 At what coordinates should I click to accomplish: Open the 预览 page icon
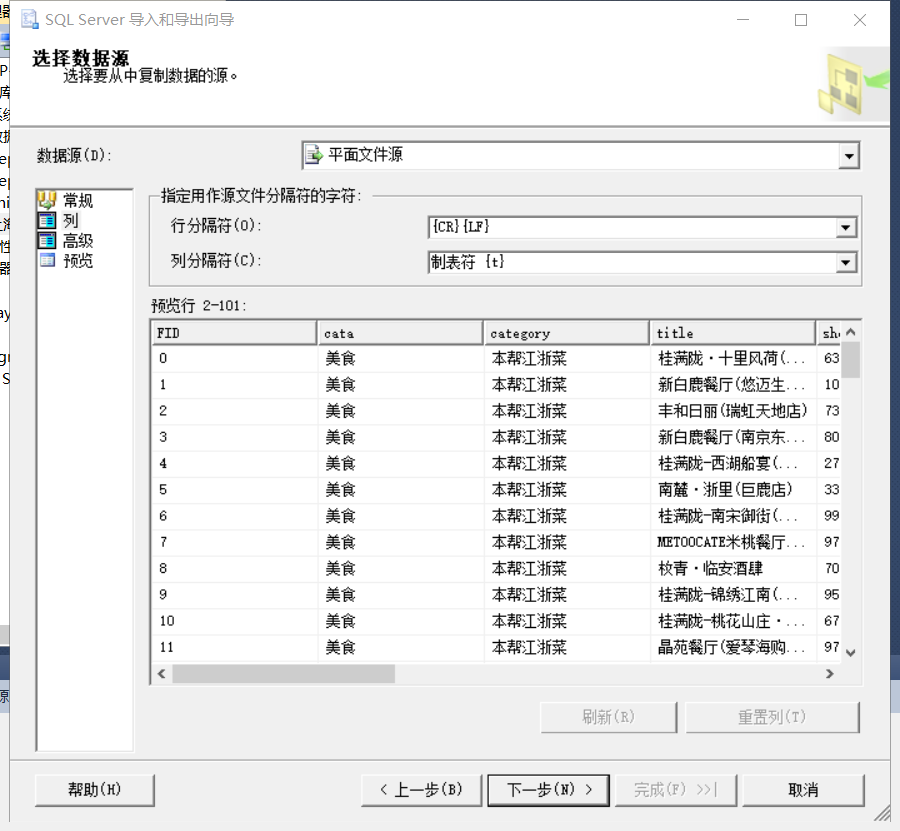[47, 261]
